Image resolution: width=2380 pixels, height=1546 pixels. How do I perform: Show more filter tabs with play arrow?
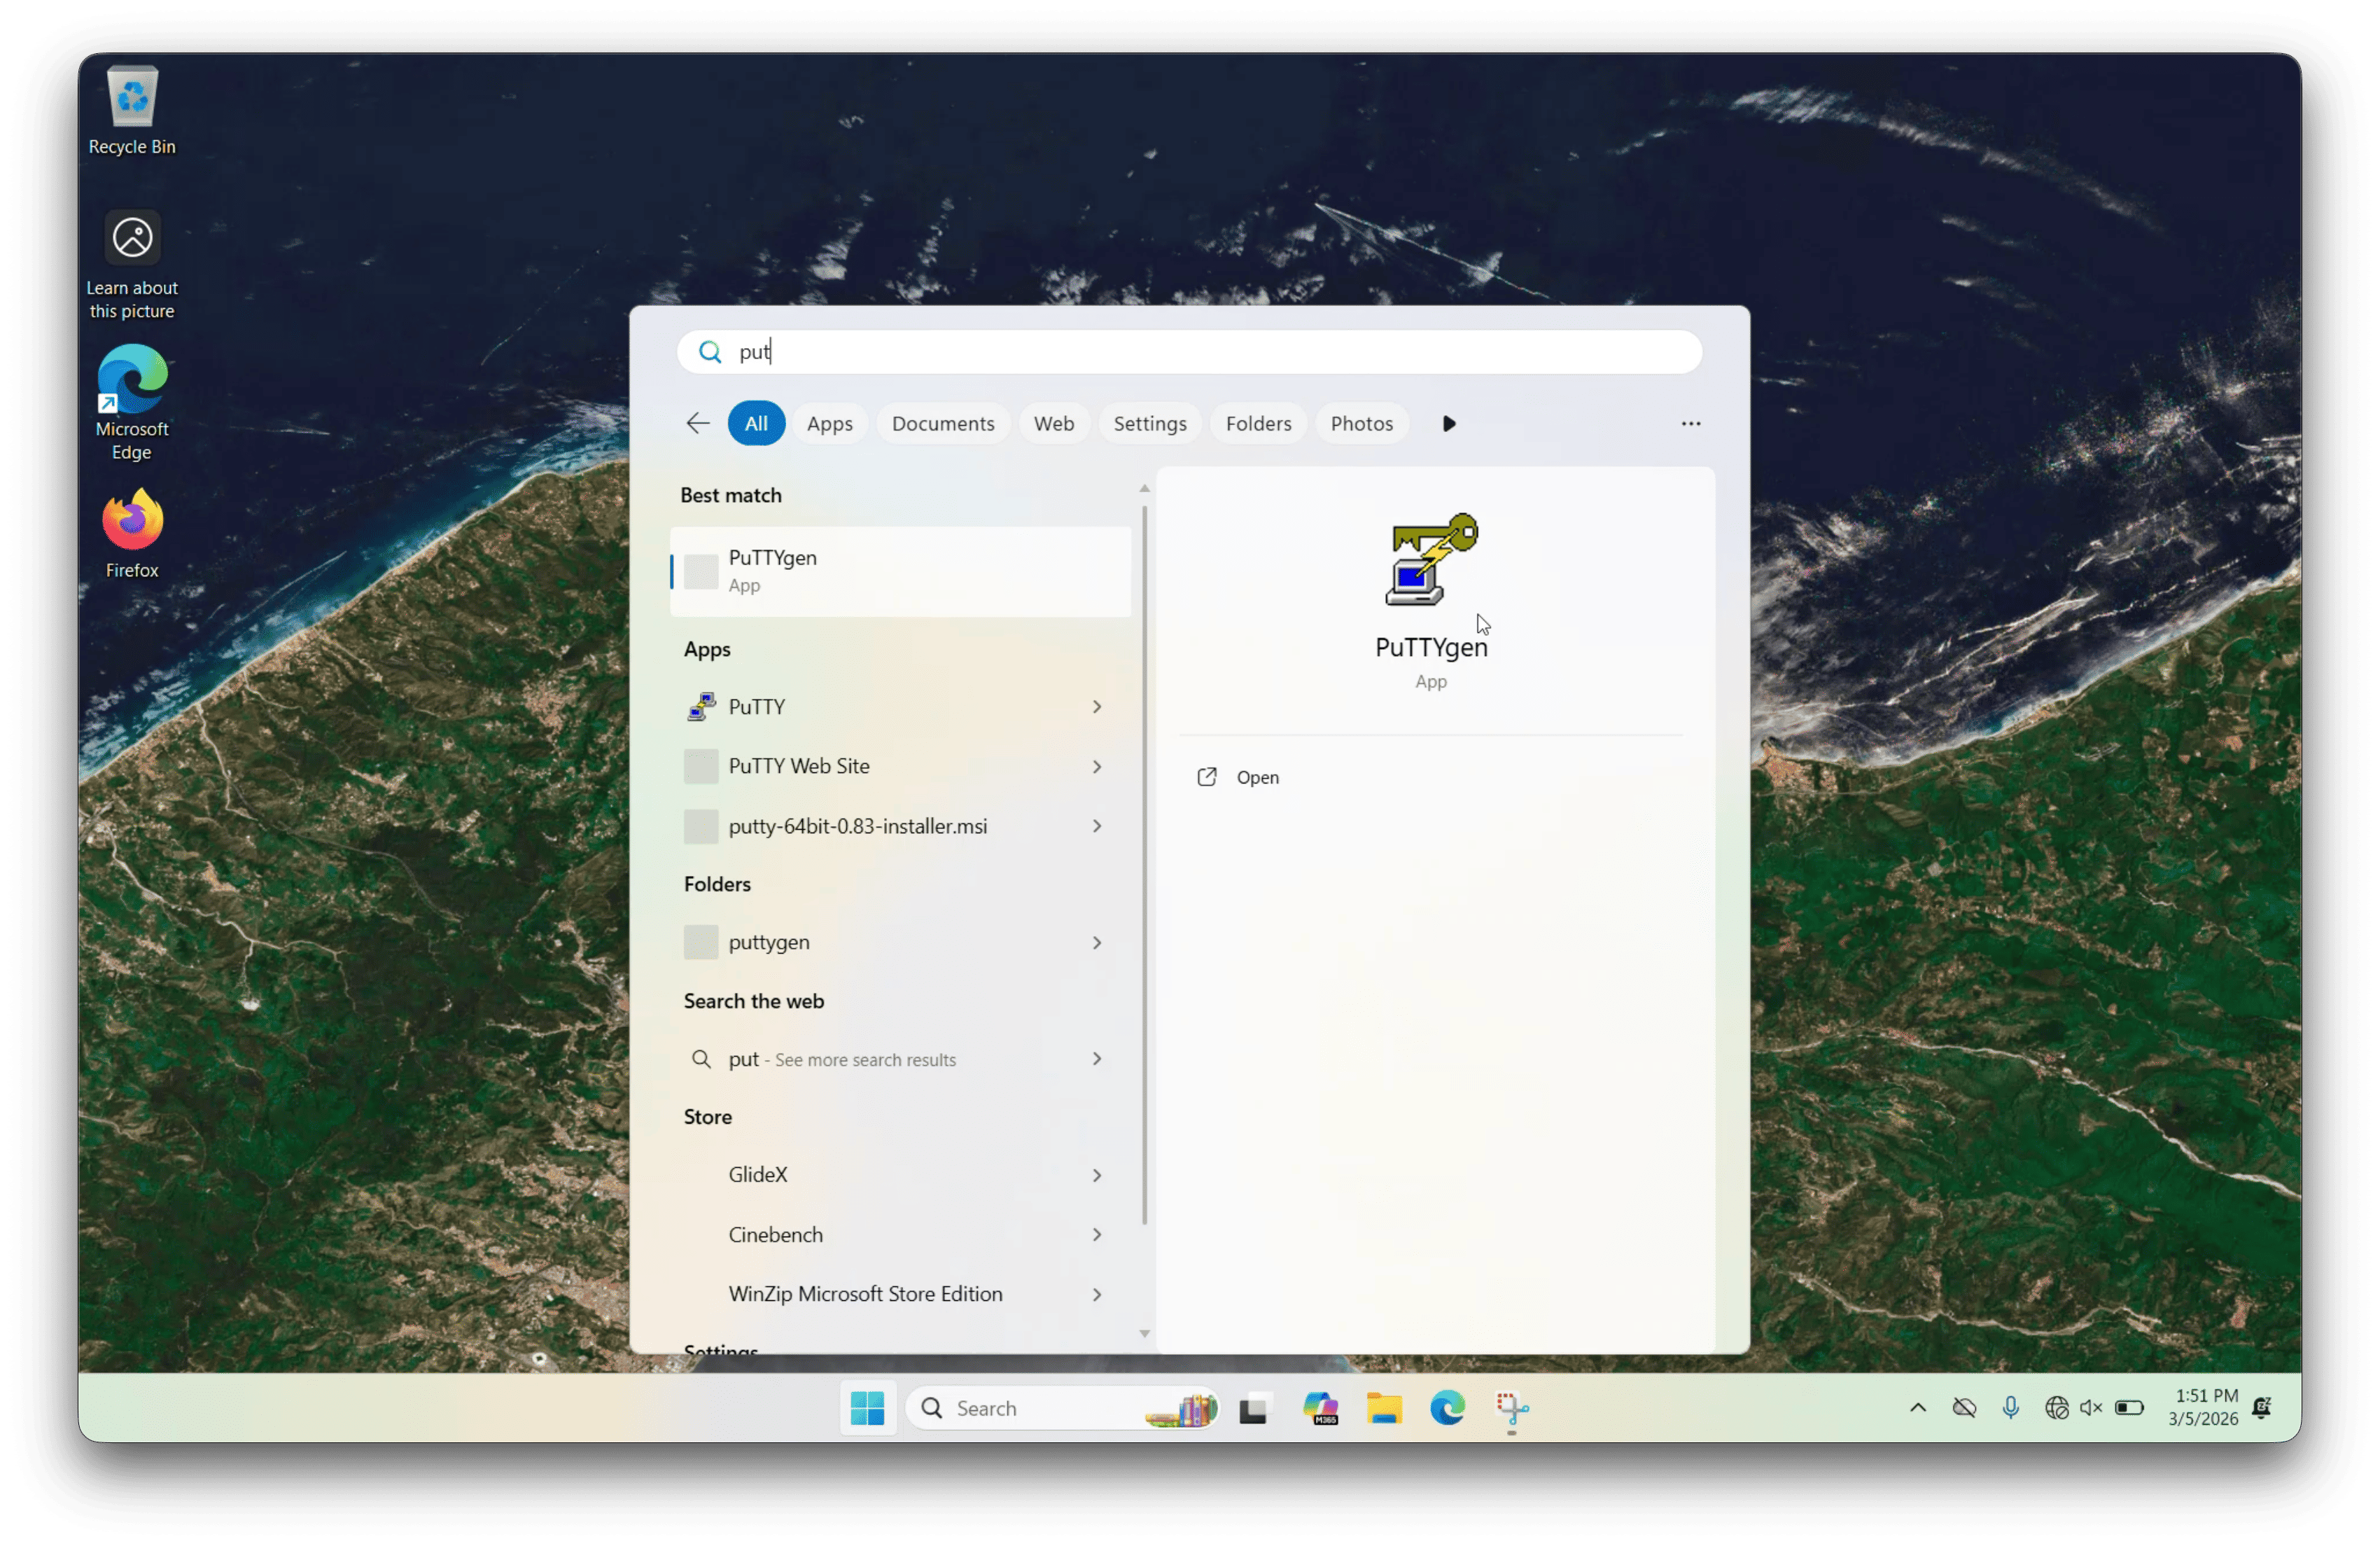(x=1449, y=424)
